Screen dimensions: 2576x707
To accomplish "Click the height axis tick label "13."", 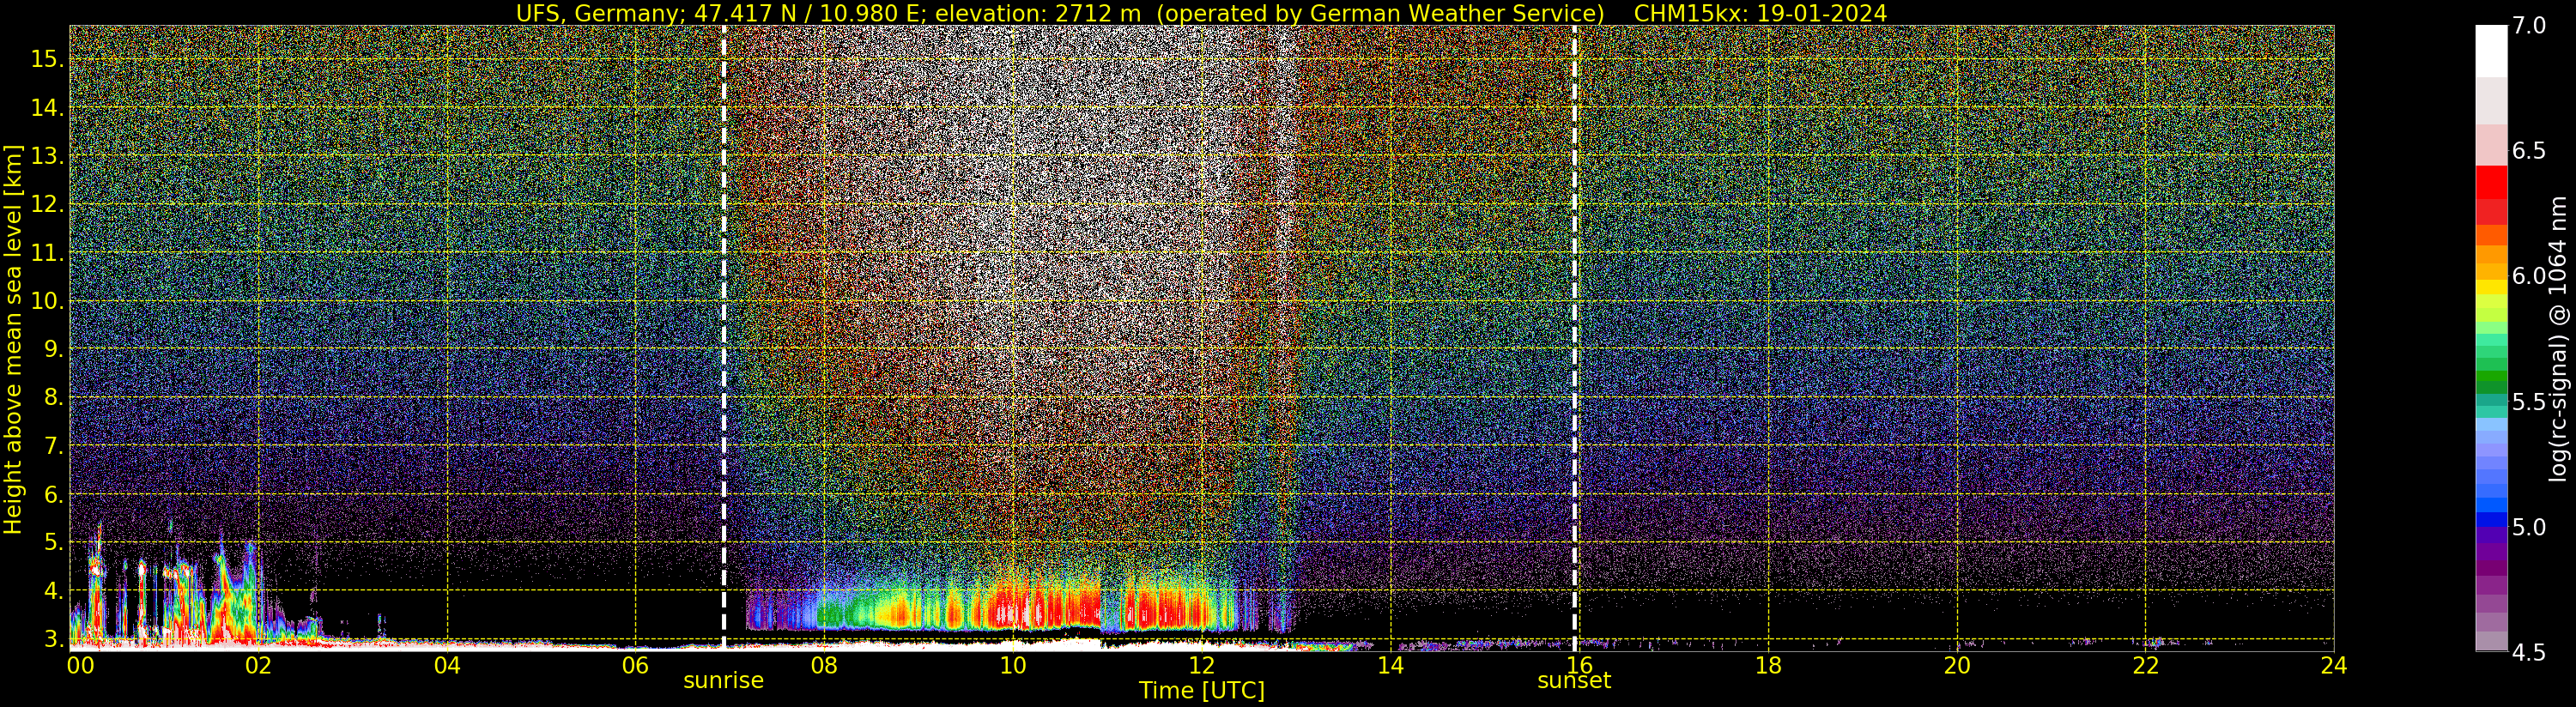I will [x=48, y=156].
